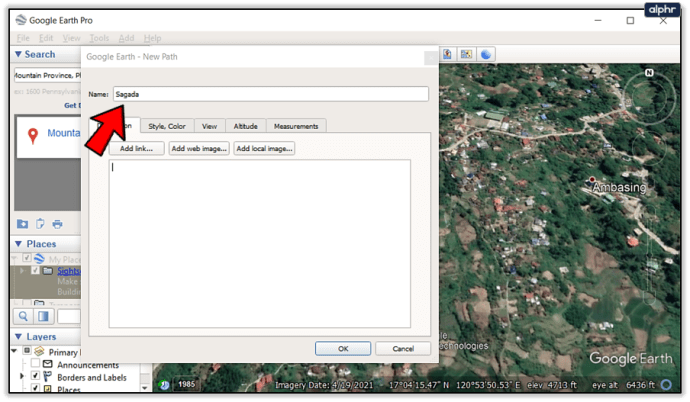
Task: Open the Style, Color tab
Action: pyautogui.click(x=166, y=126)
